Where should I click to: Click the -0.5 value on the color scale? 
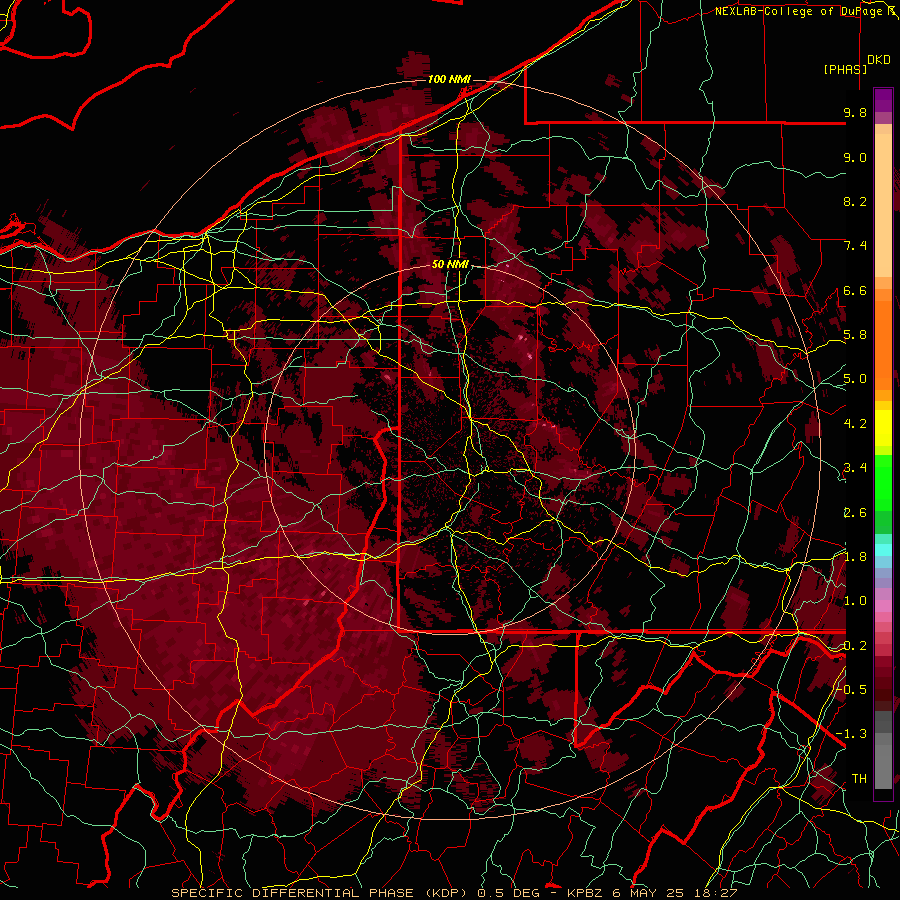pyautogui.click(x=851, y=690)
